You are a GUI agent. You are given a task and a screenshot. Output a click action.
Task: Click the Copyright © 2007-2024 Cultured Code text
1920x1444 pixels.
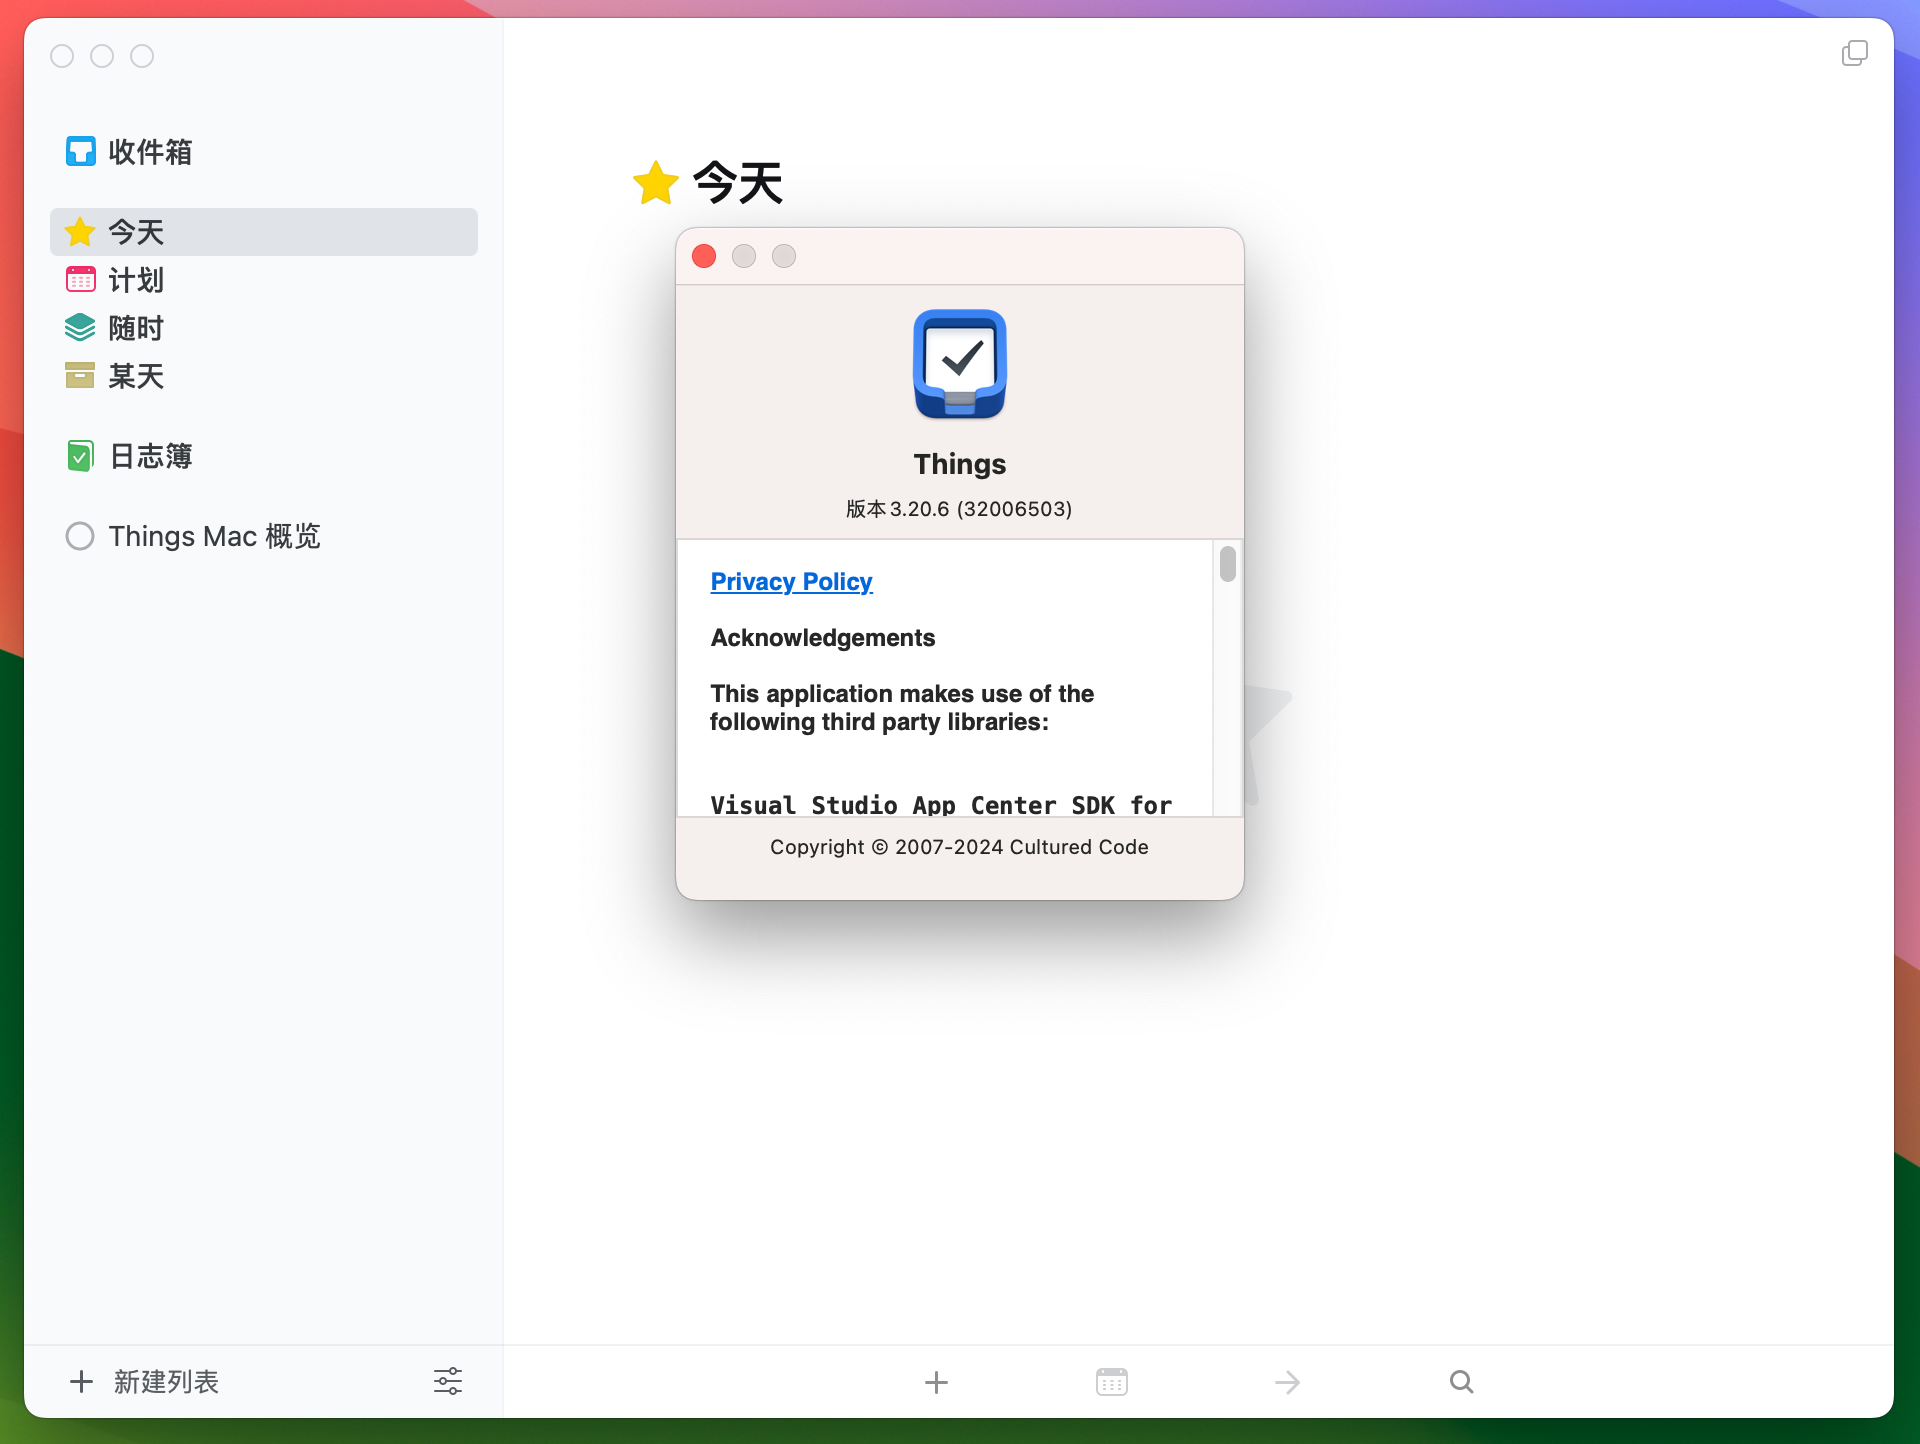tap(959, 847)
